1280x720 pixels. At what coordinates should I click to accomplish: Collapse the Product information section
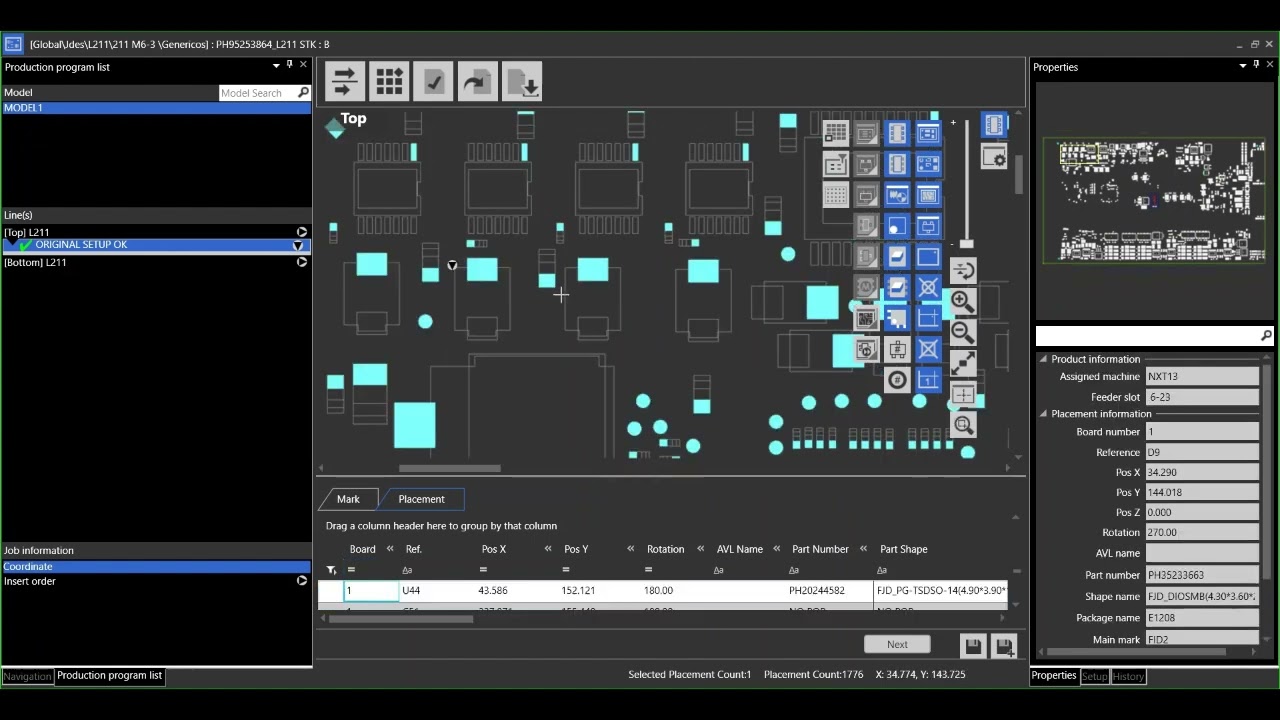tap(1043, 359)
